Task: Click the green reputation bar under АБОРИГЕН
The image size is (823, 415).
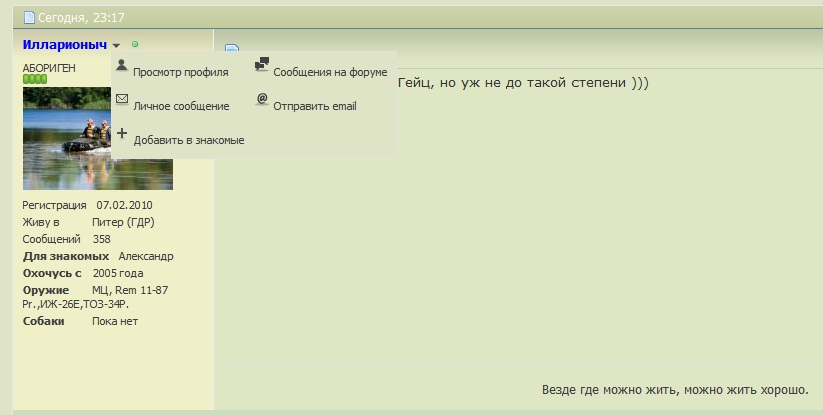Action: 35,78
